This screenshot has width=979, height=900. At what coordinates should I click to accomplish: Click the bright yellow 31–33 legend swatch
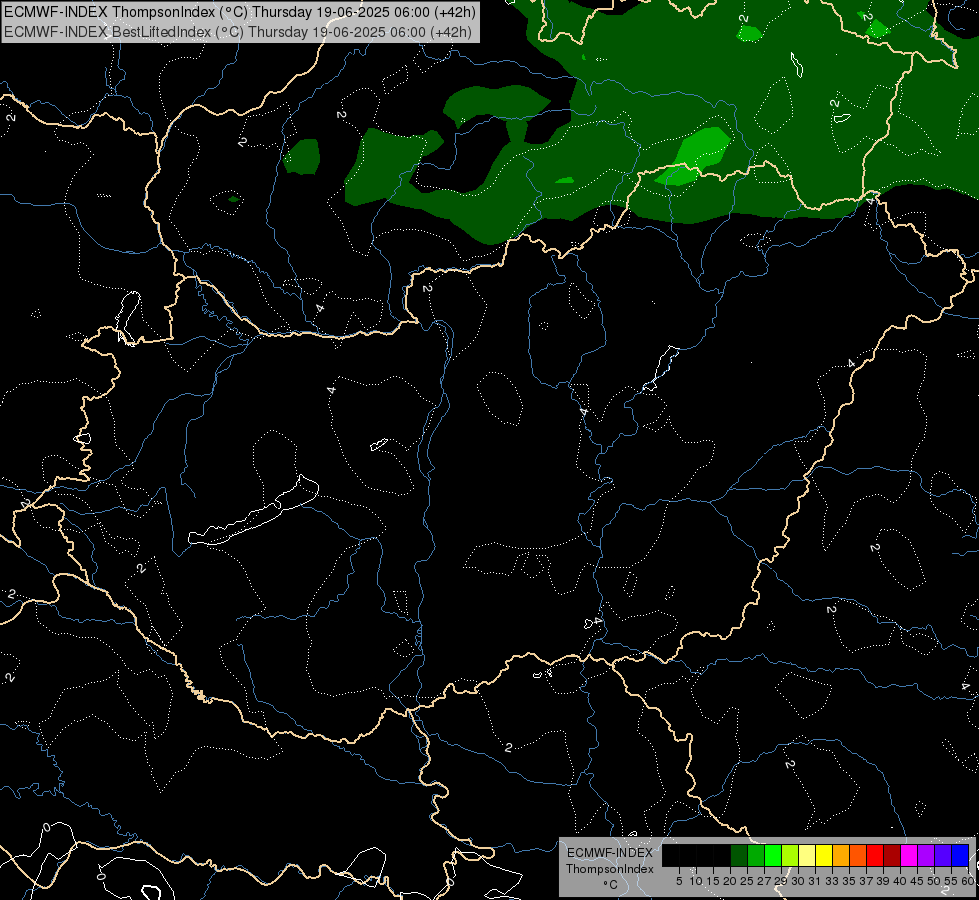pyautogui.click(x=824, y=855)
